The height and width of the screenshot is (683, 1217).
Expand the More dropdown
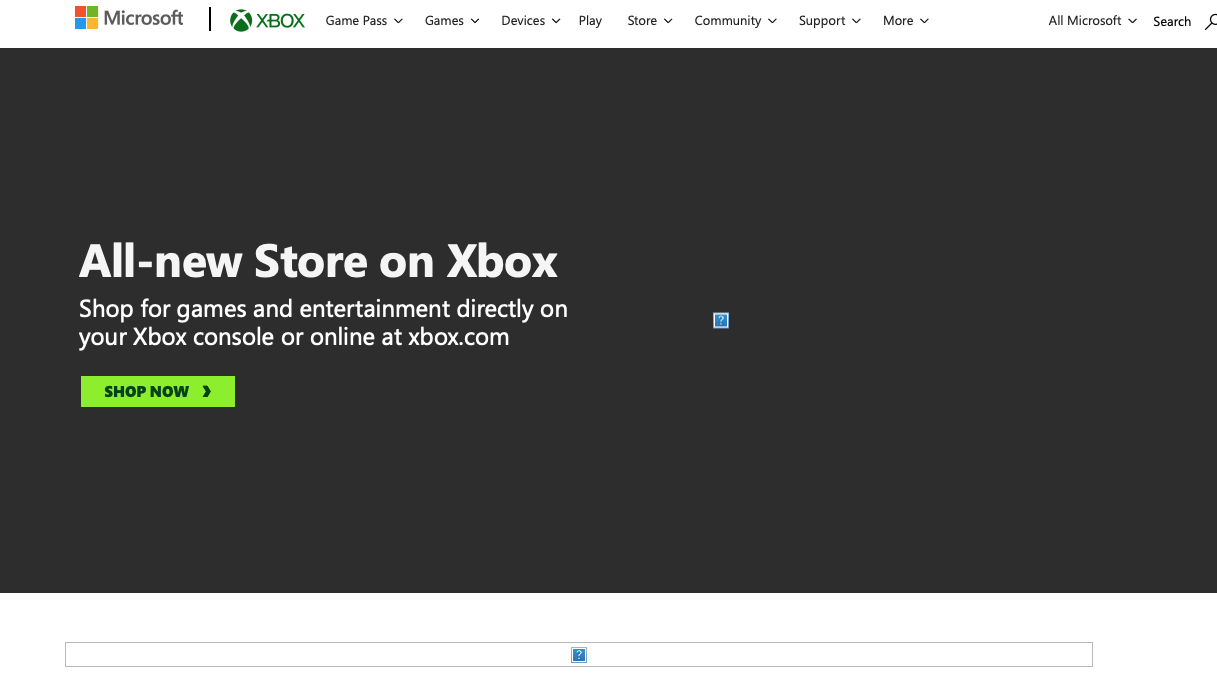click(922, 20)
